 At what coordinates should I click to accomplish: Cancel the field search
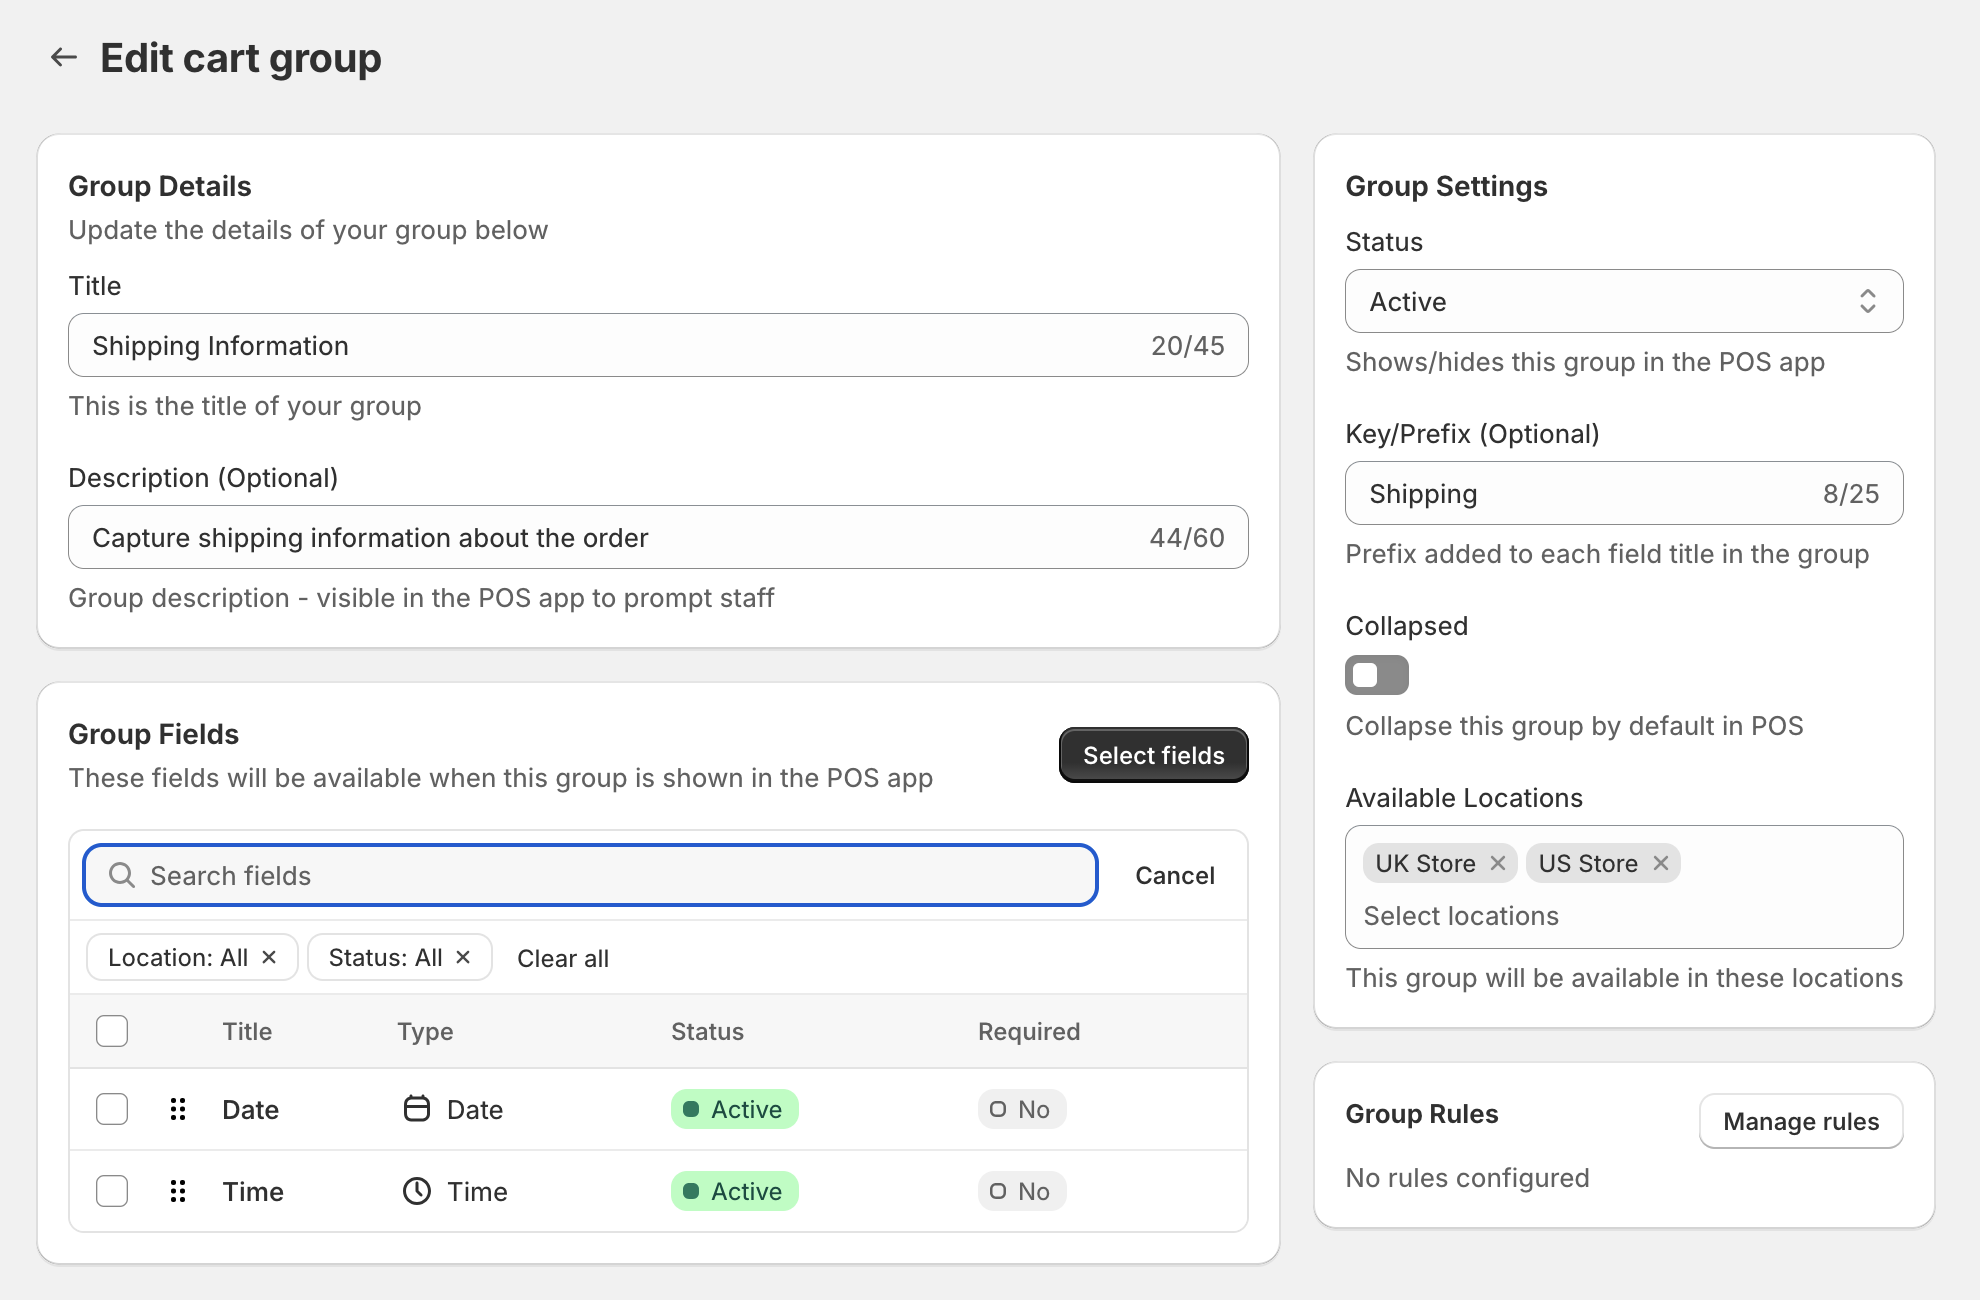click(1175, 875)
